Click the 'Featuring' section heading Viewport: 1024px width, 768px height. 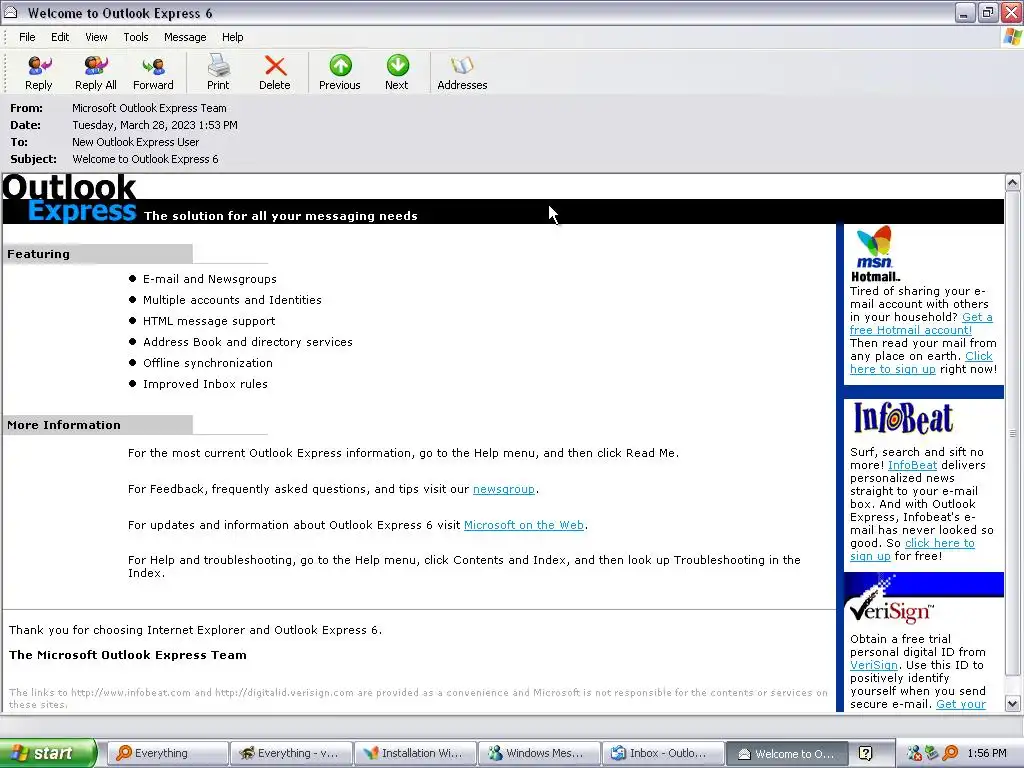[x=39, y=254]
